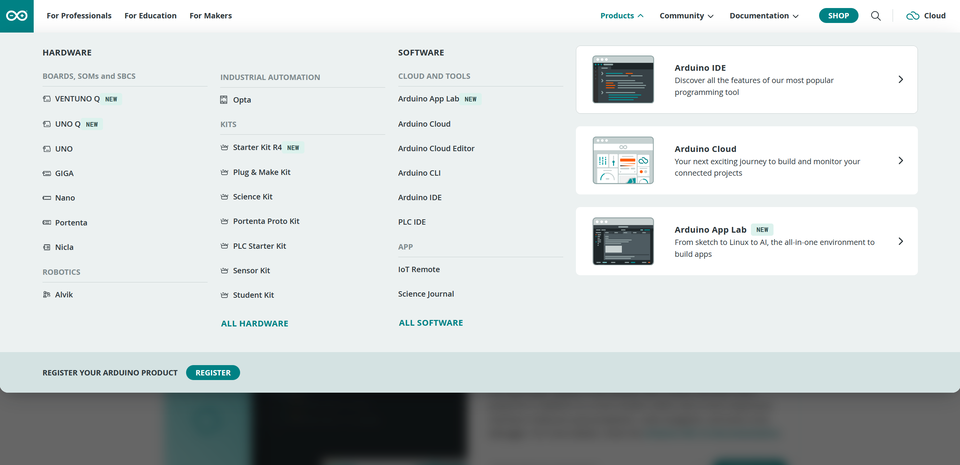Image resolution: width=960 pixels, height=465 pixels.
Task: Open Arduino CLI link
Action: pos(419,173)
